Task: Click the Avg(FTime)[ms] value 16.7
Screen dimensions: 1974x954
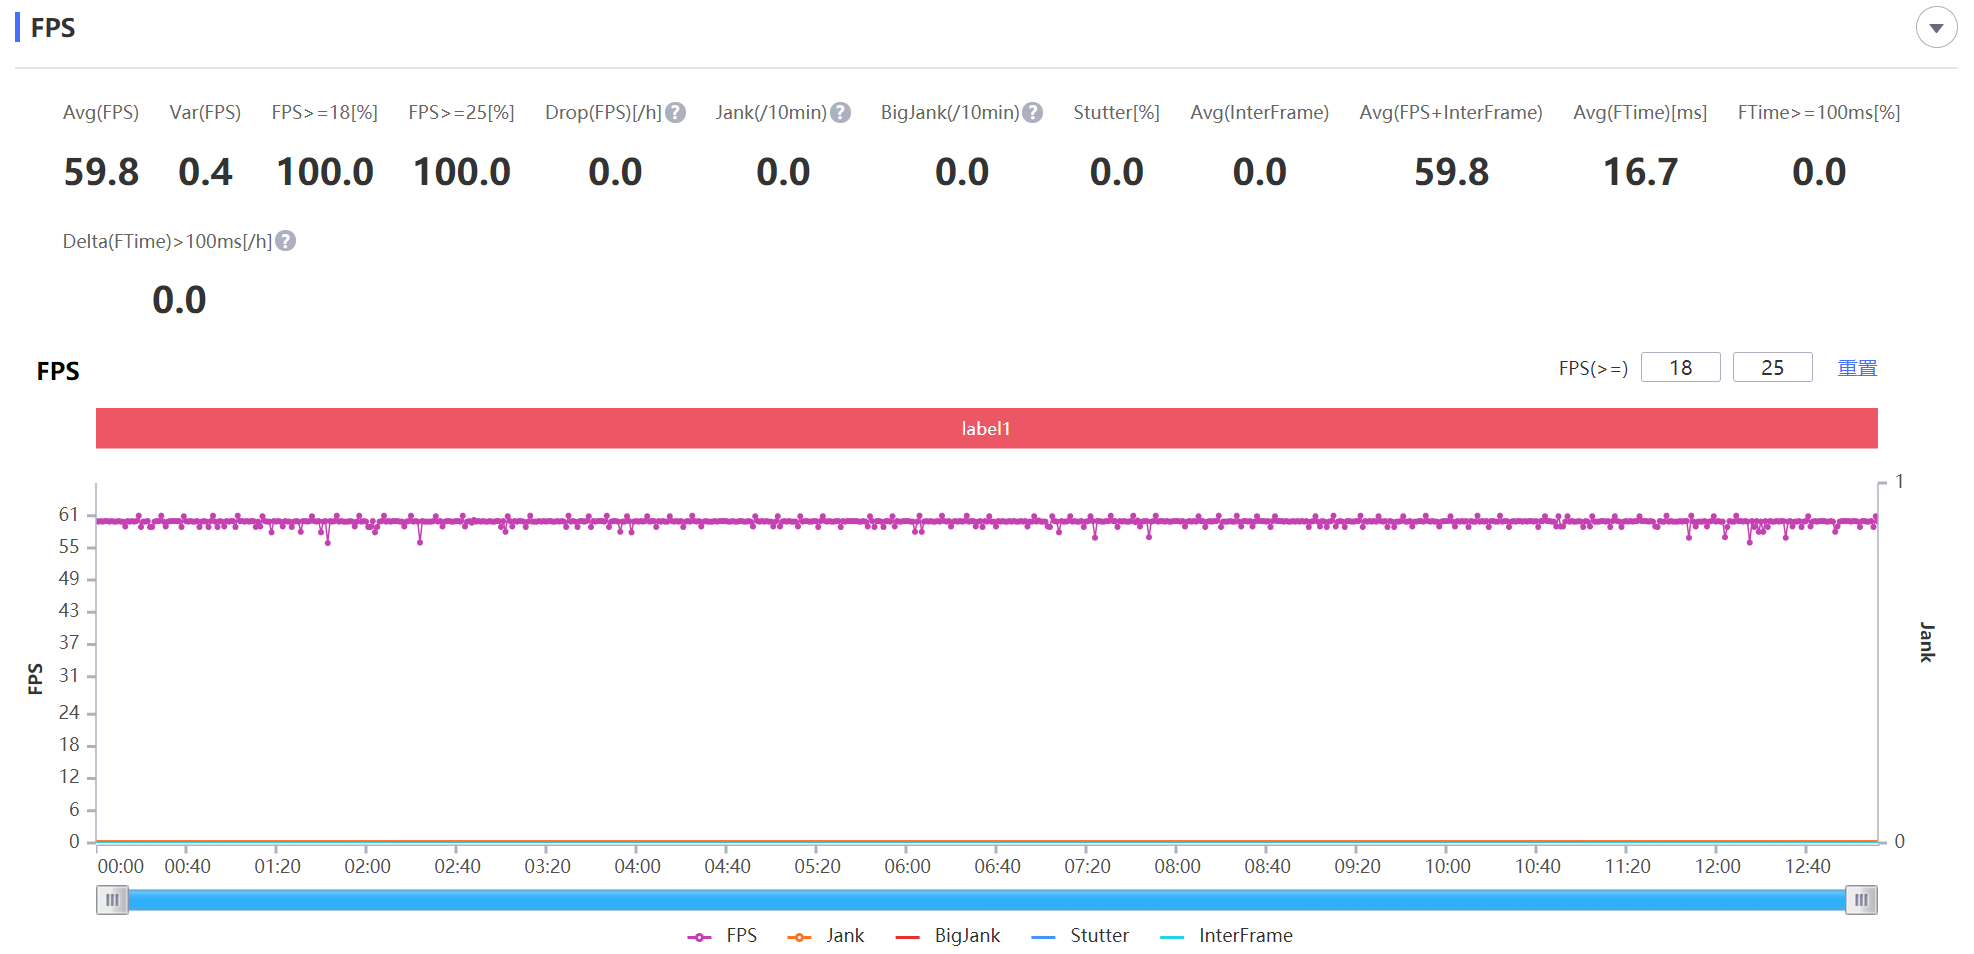Action: pyautogui.click(x=1640, y=172)
